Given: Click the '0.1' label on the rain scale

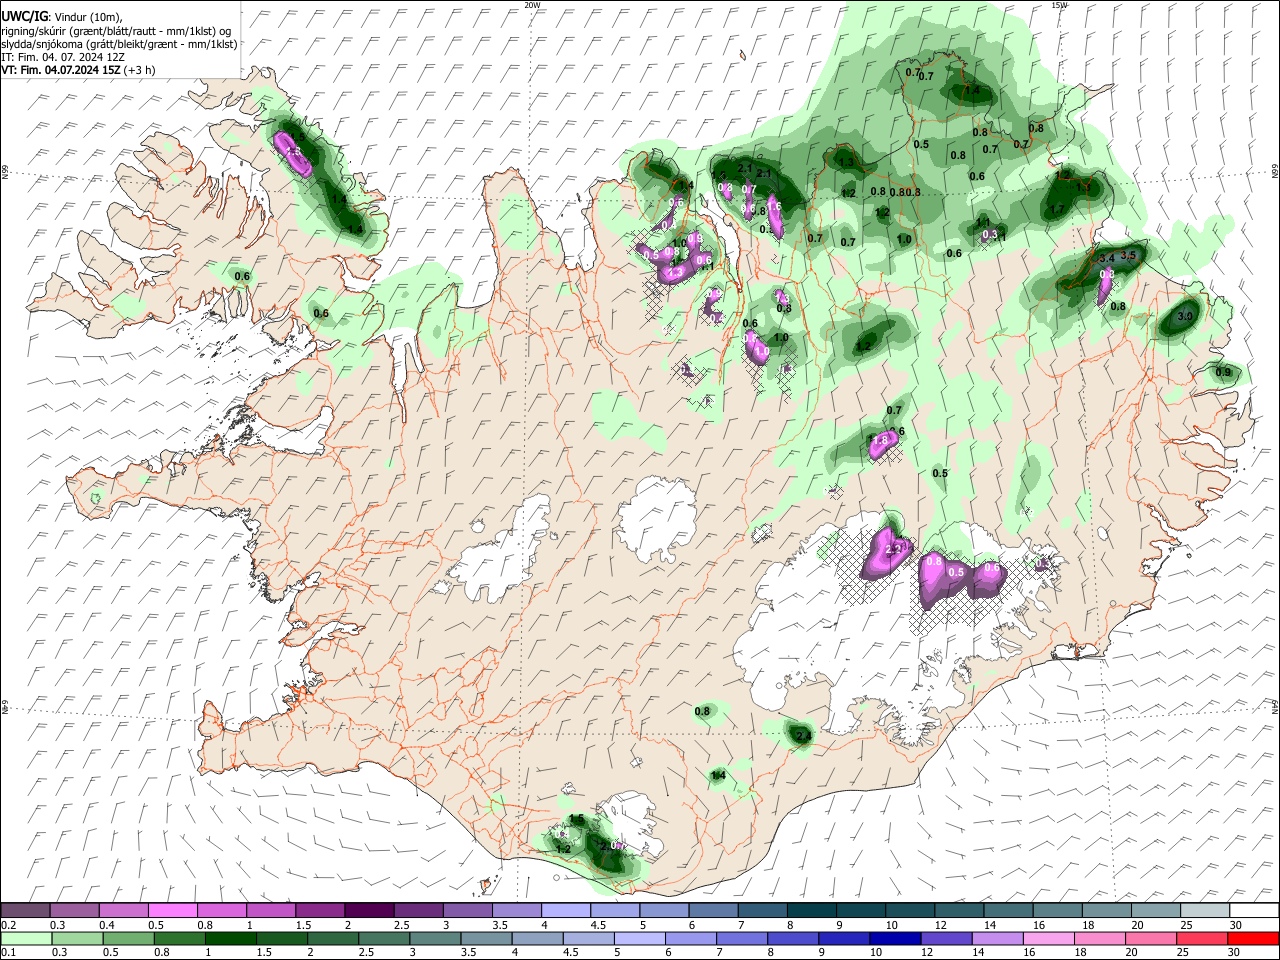Looking at the screenshot, I should (8, 953).
